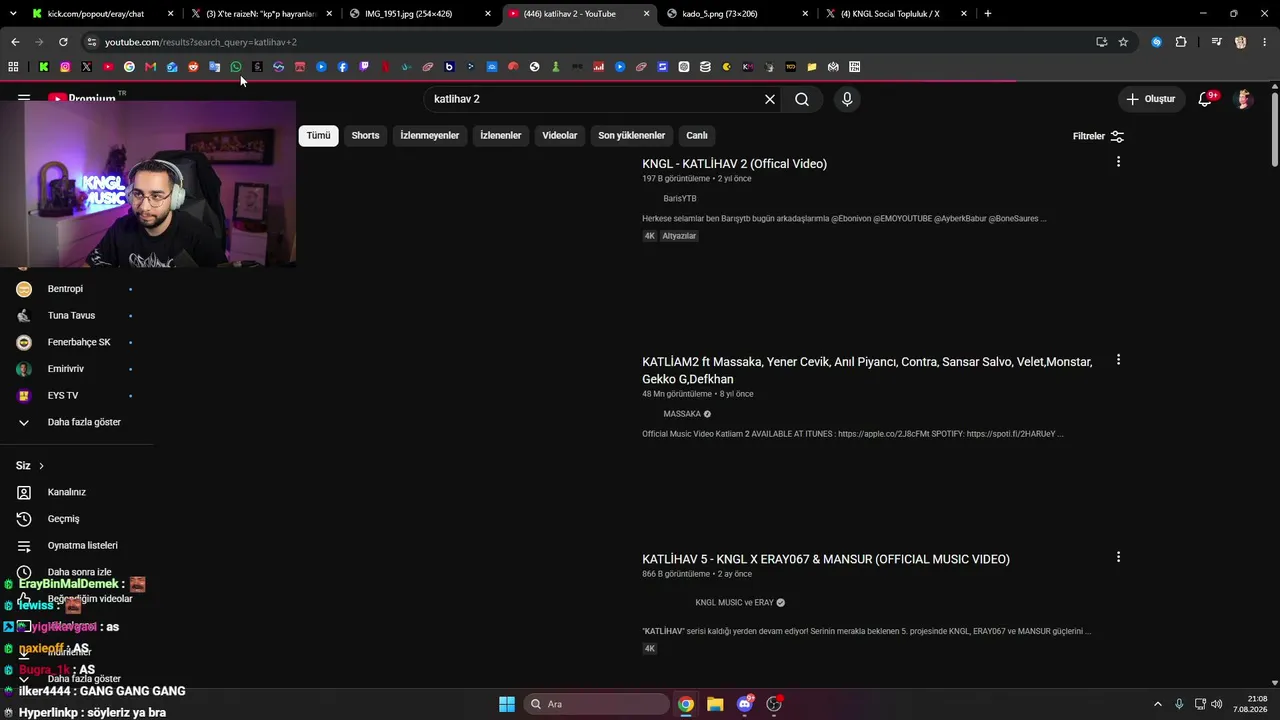This screenshot has width=1280, height=720.
Task: Select the 'Videolar' filter chip
Action: (x=560, y=136)
